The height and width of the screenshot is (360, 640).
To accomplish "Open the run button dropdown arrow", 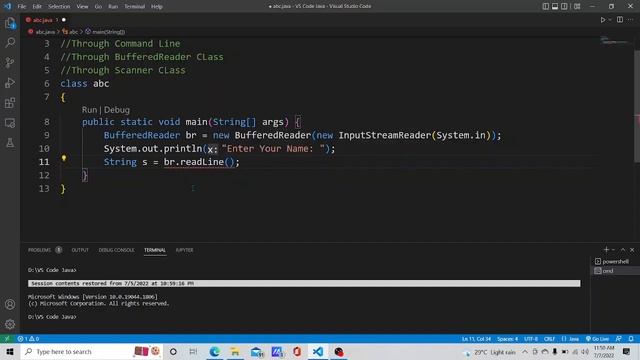I will click(610, 20).
